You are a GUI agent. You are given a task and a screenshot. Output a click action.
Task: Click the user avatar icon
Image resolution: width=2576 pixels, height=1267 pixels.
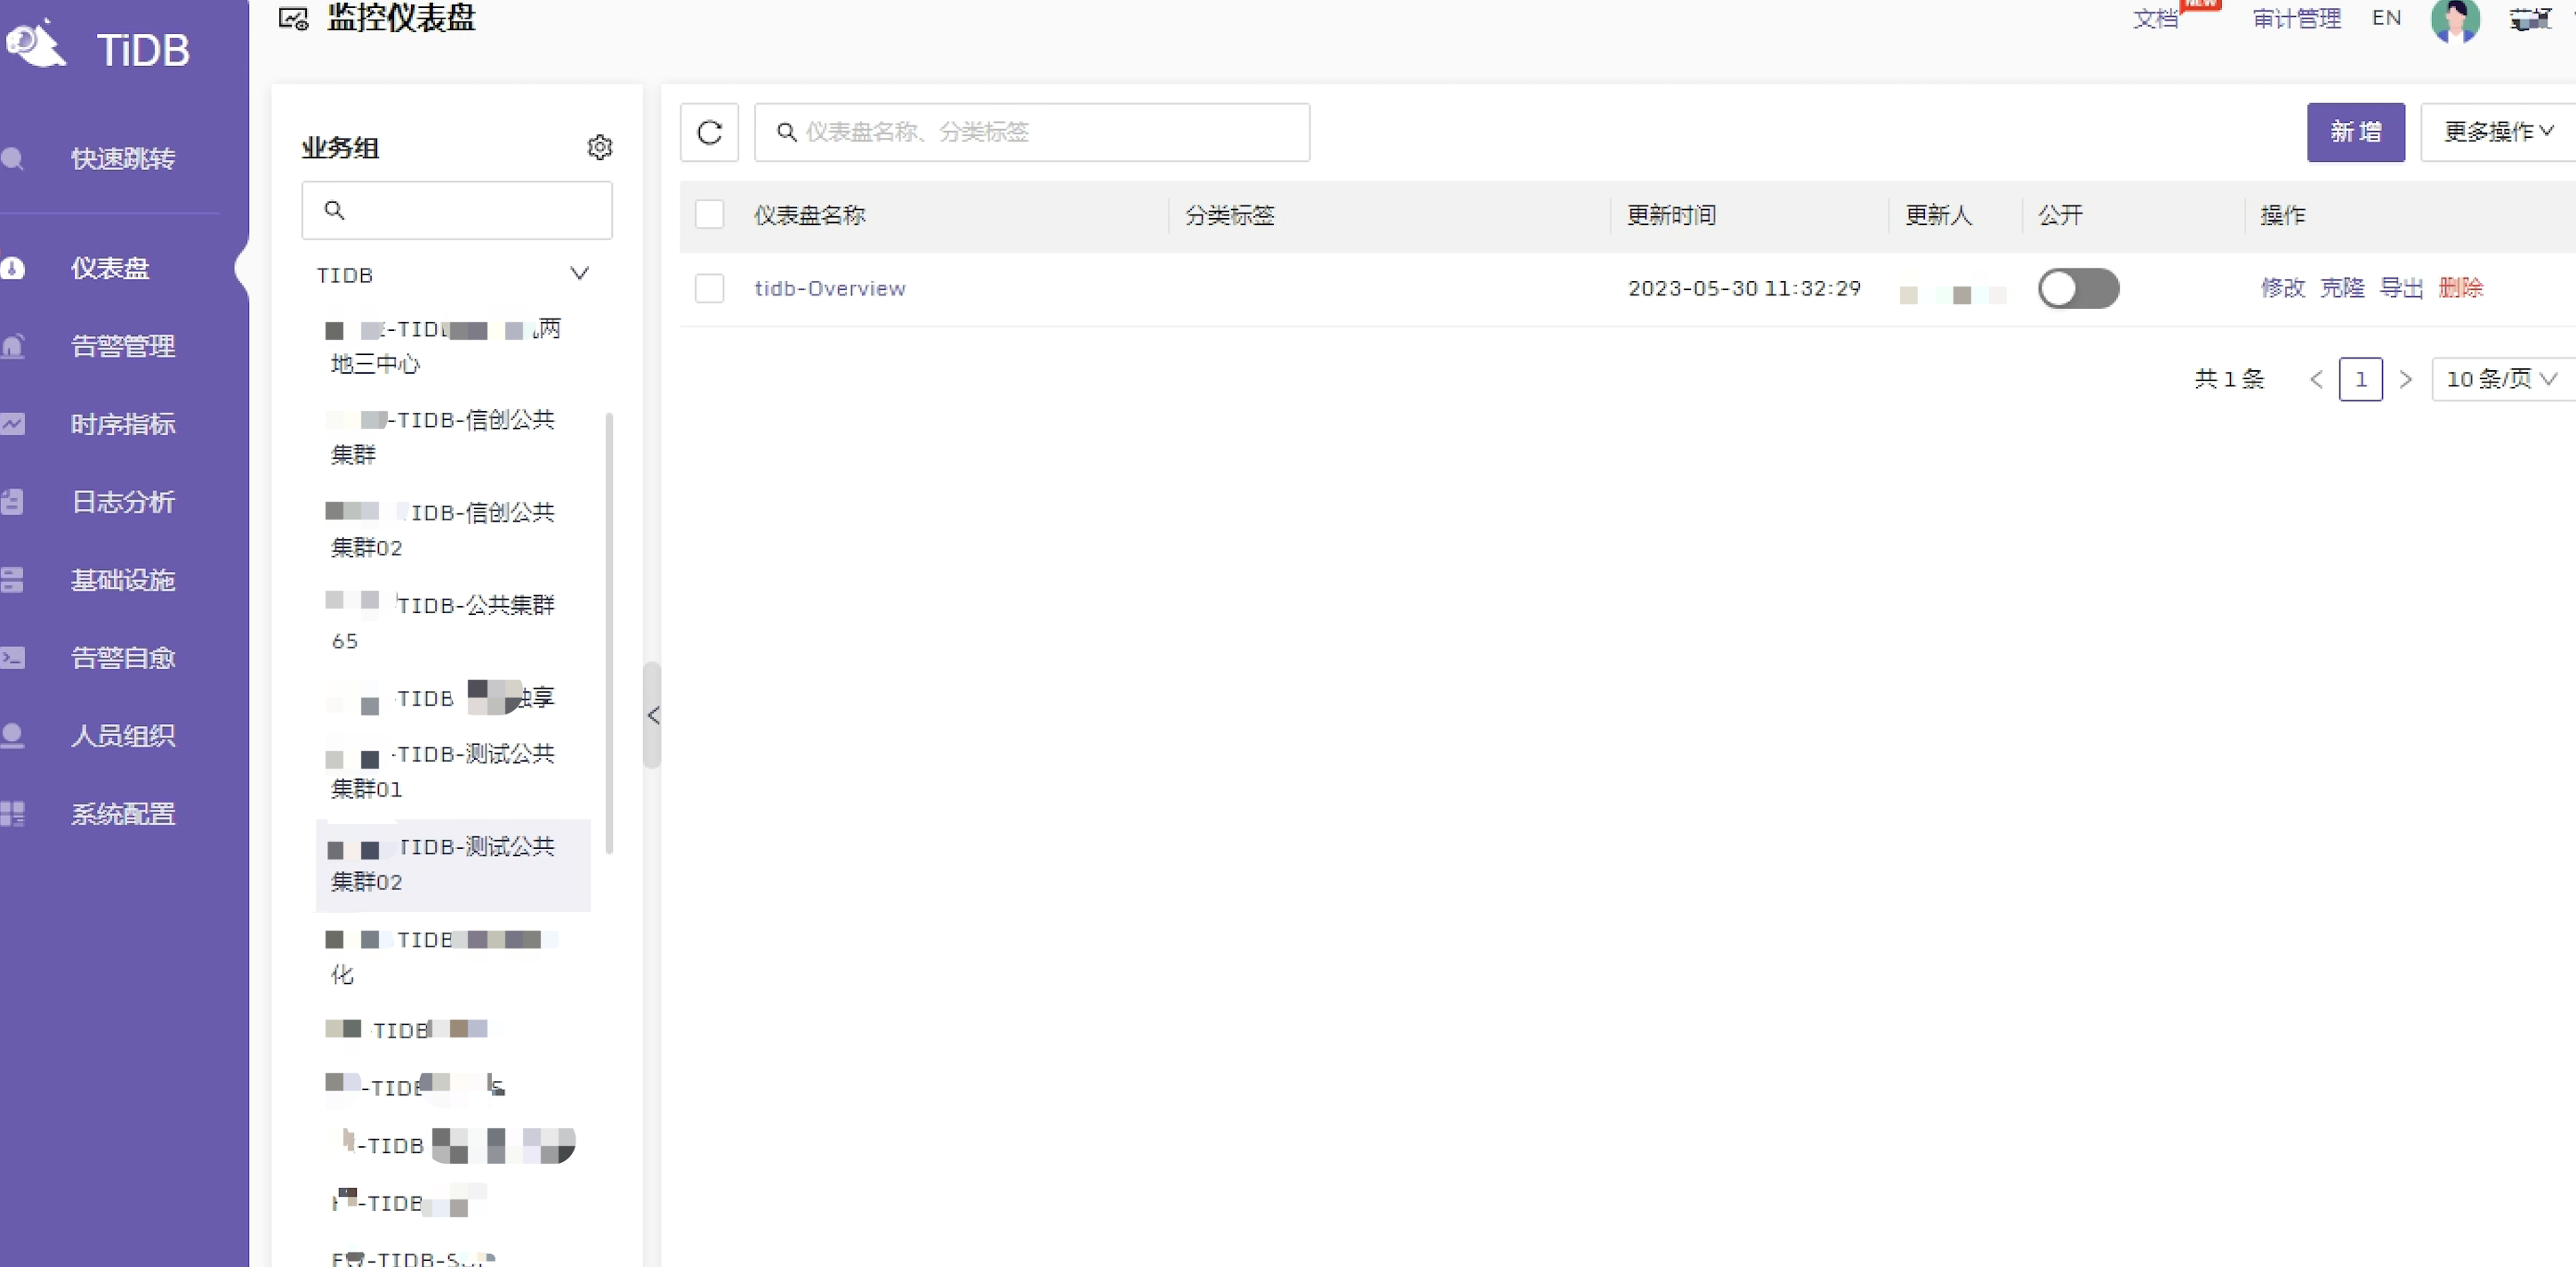[2455, 20]
